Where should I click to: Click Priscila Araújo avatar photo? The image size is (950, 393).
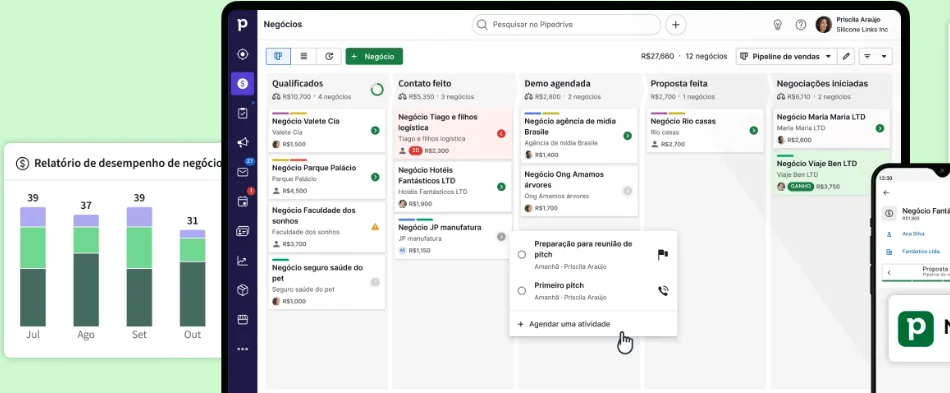coord(823,25)
